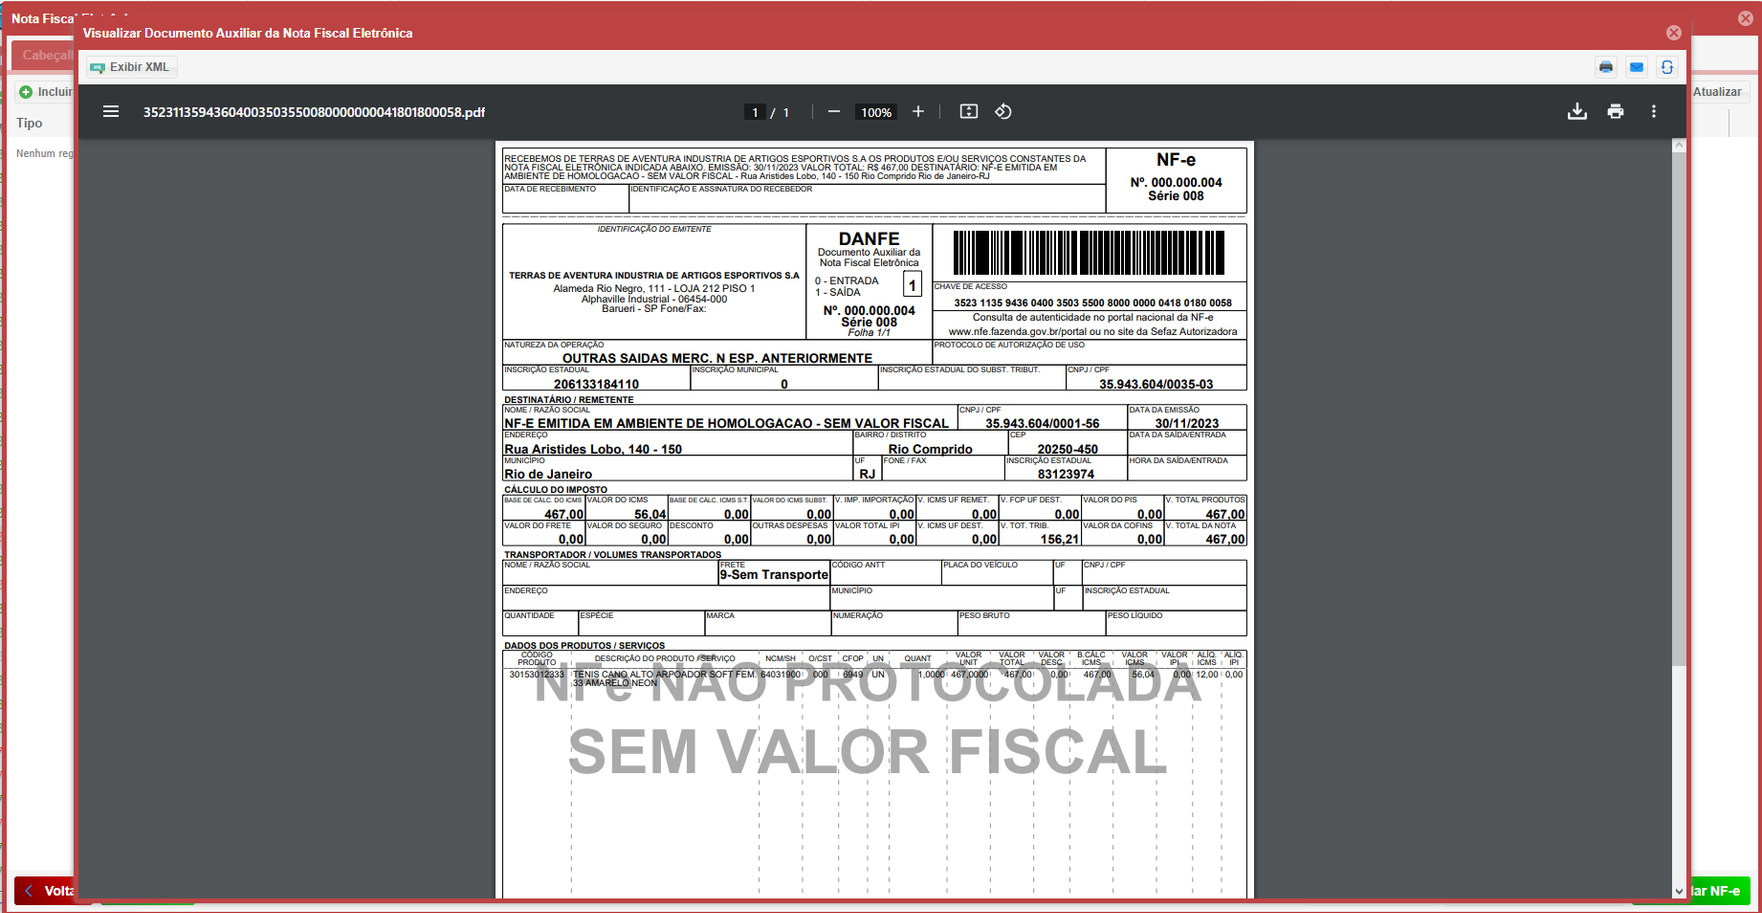This screenshot has height=913, width=1762.
Task: Open PDF viewer more actions menu
Action: coord(1653,112)
